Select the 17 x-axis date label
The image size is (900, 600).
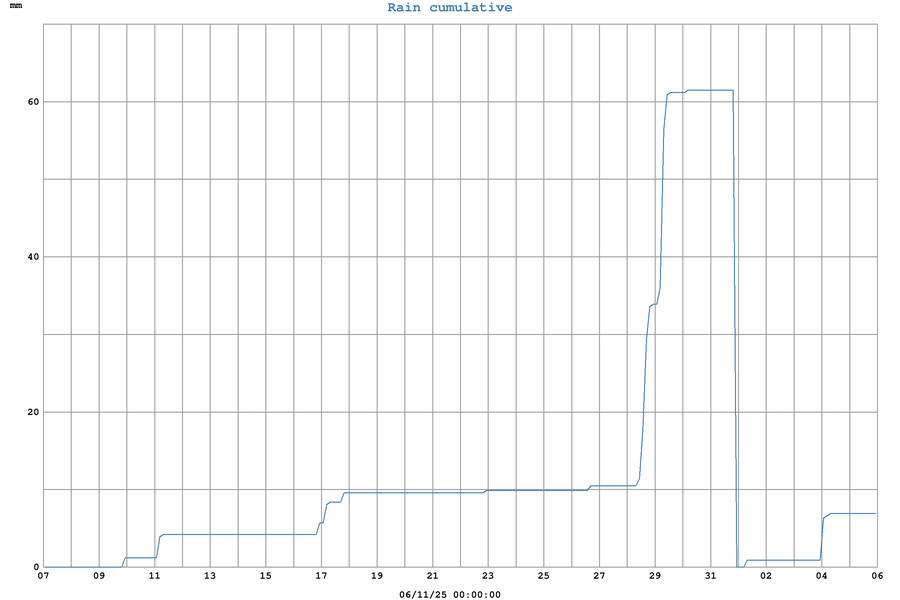(x=321, y=577)
